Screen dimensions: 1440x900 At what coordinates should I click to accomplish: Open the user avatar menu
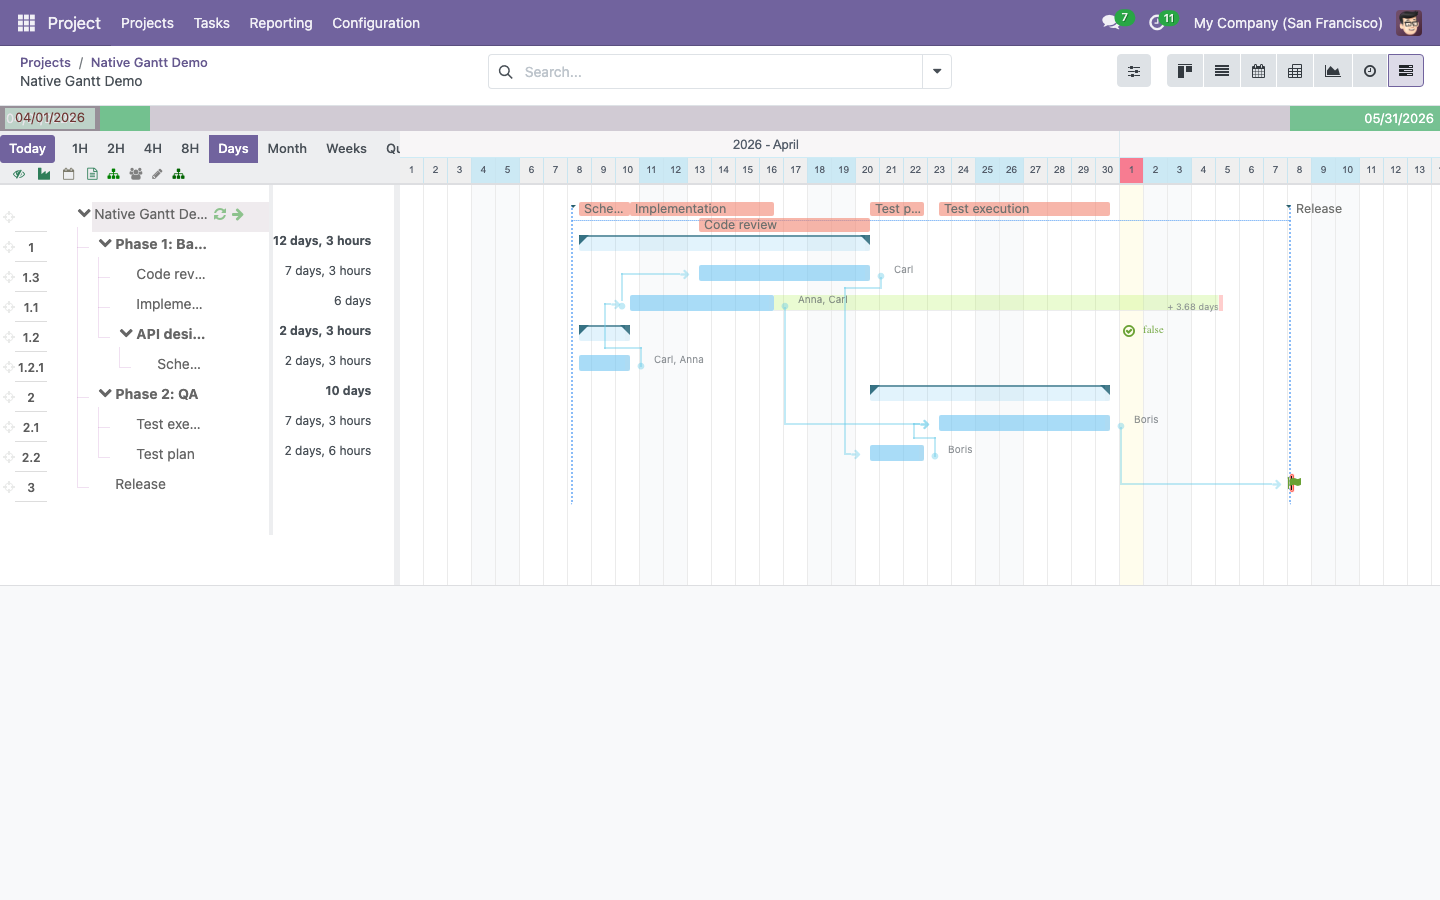click(1409, 23)
